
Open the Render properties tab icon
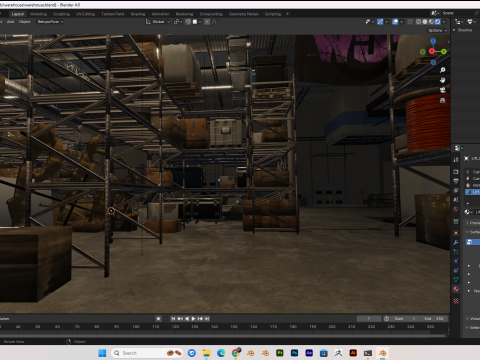point(456,172)
